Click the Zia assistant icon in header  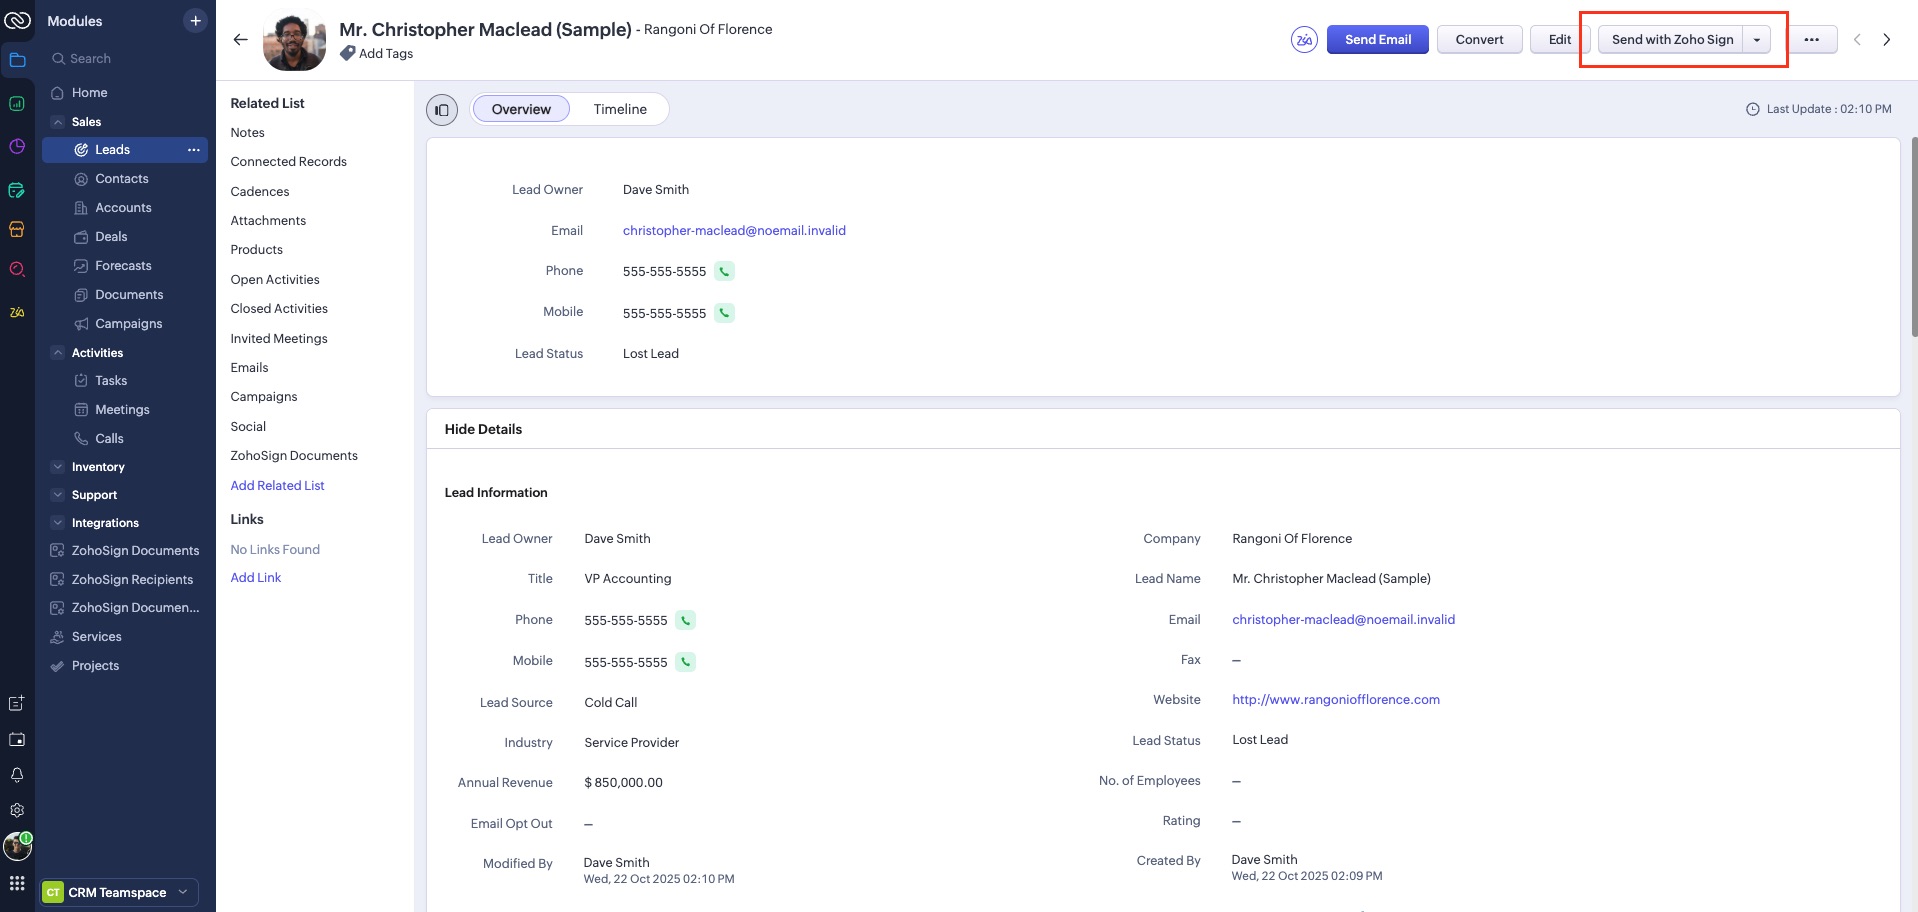1304,40
